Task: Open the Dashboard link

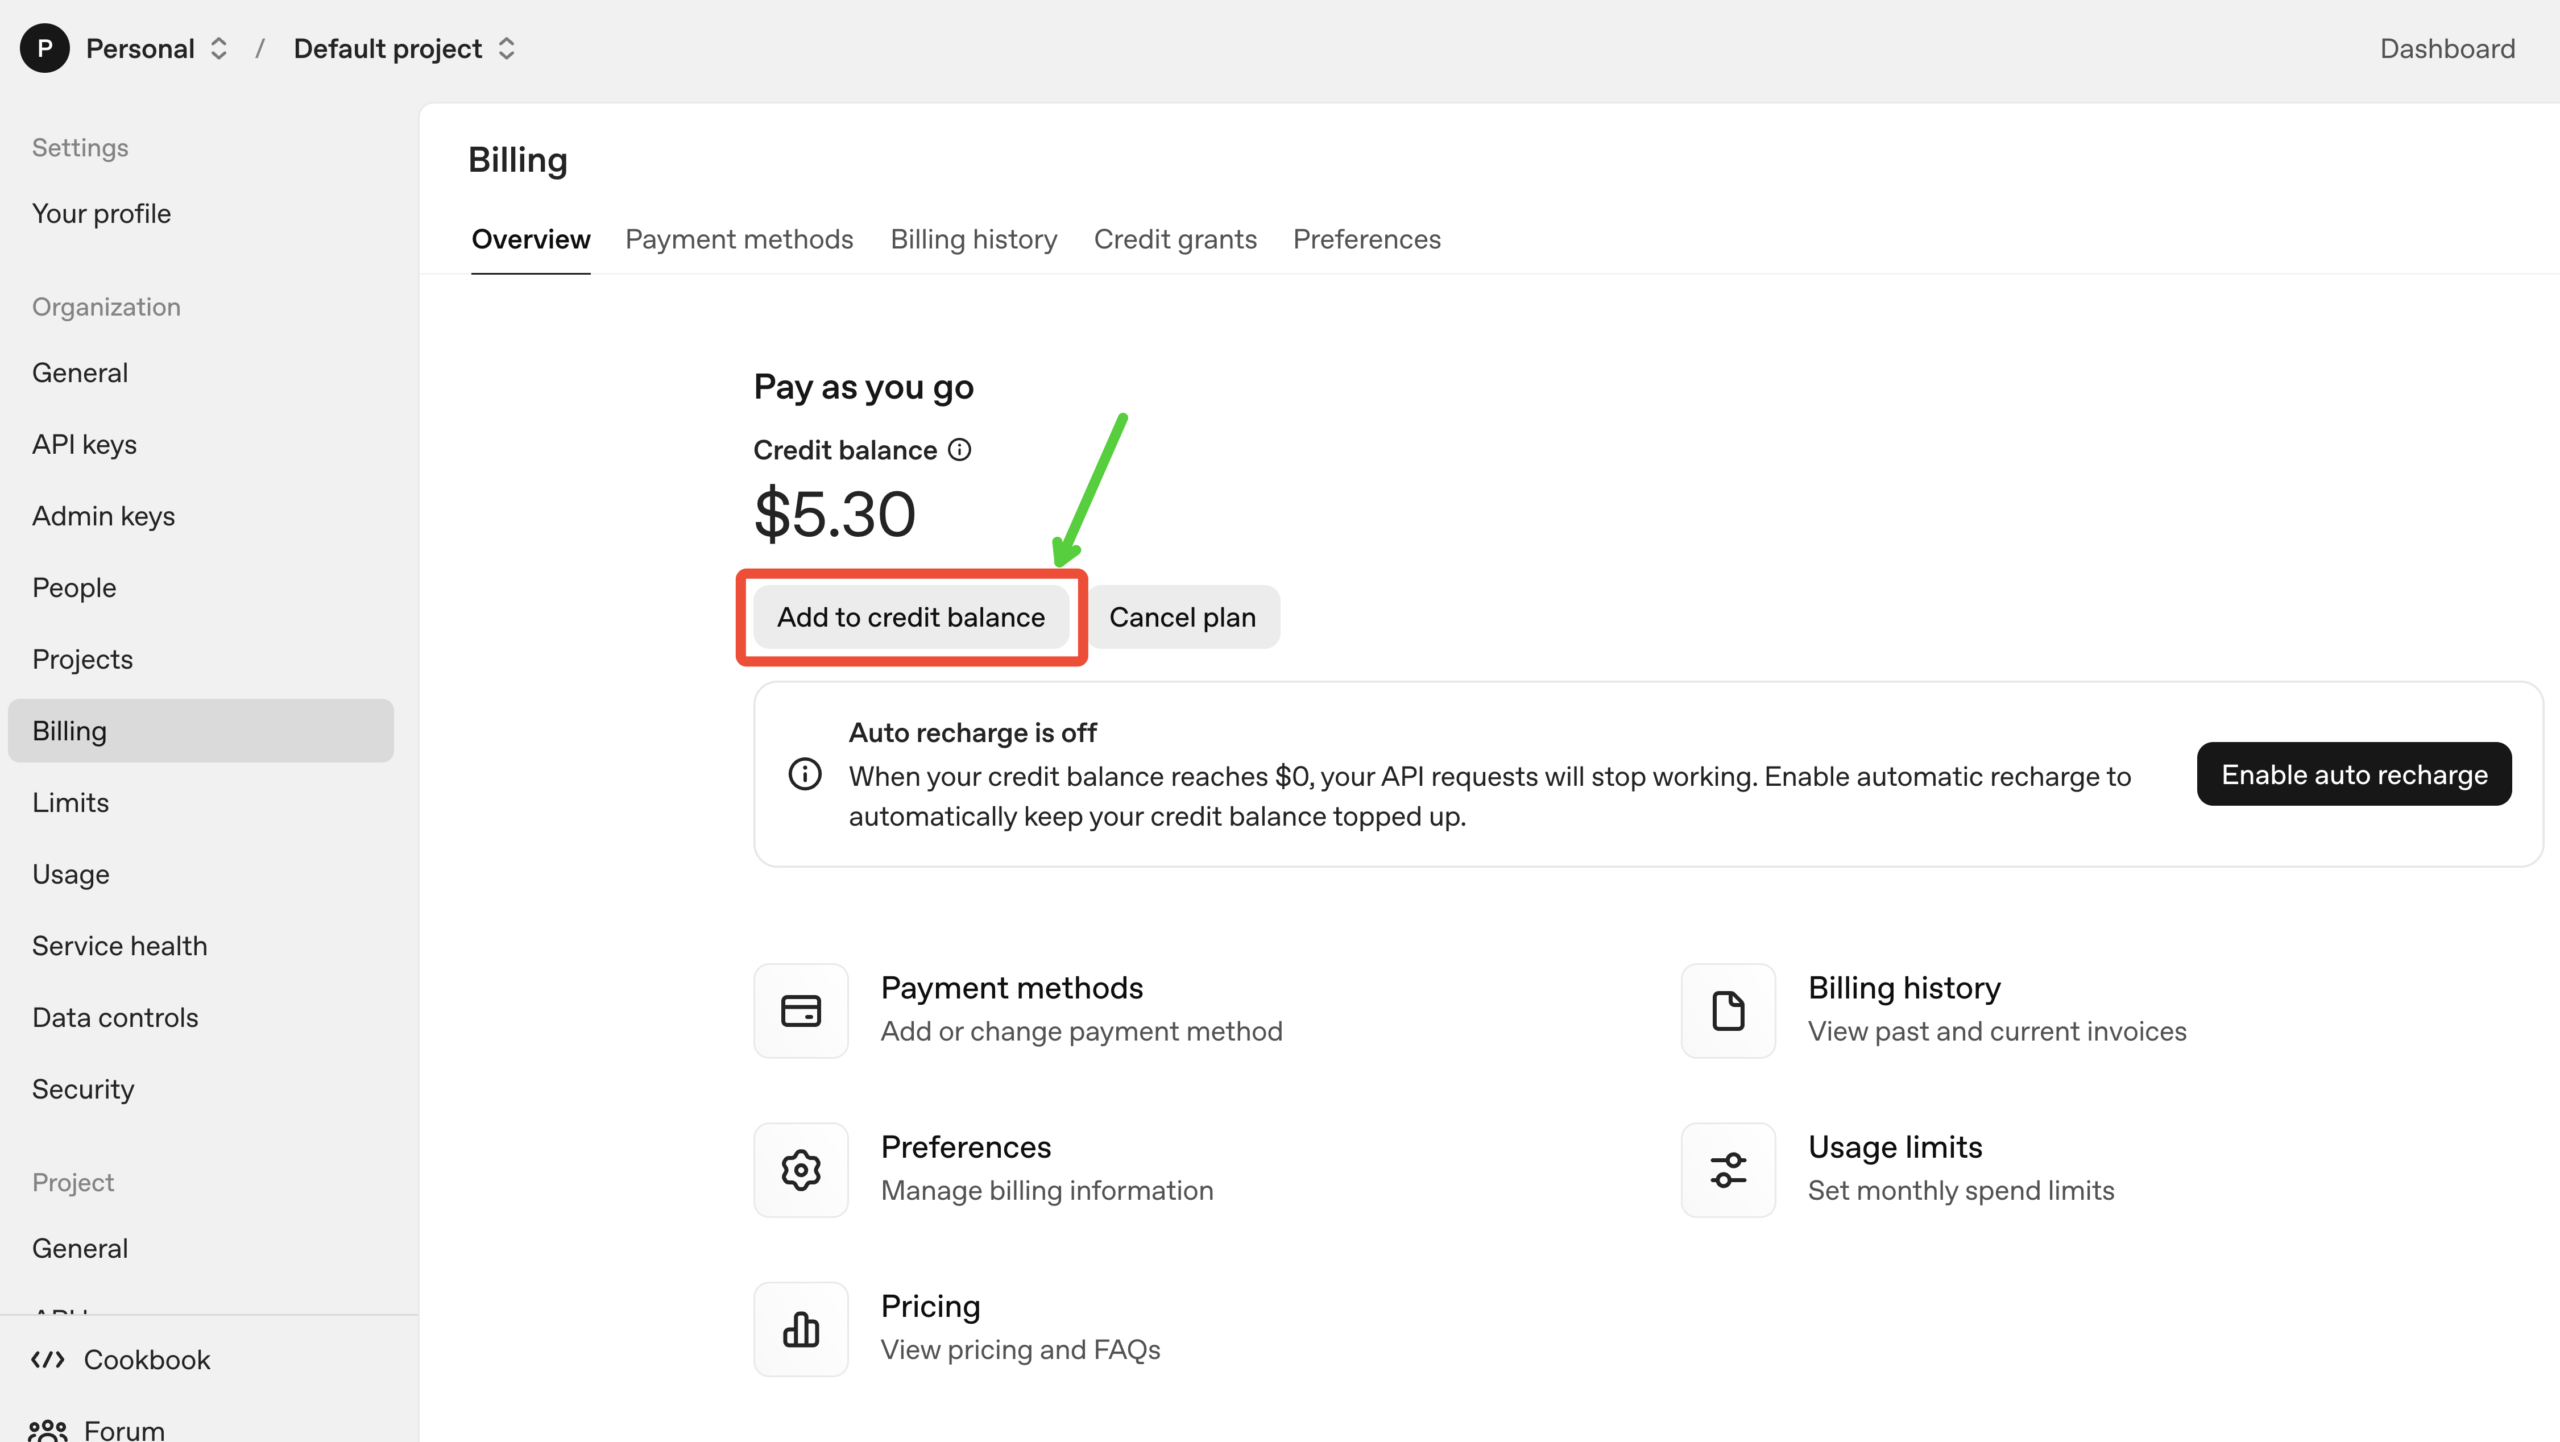Action: click(2446, 48)
